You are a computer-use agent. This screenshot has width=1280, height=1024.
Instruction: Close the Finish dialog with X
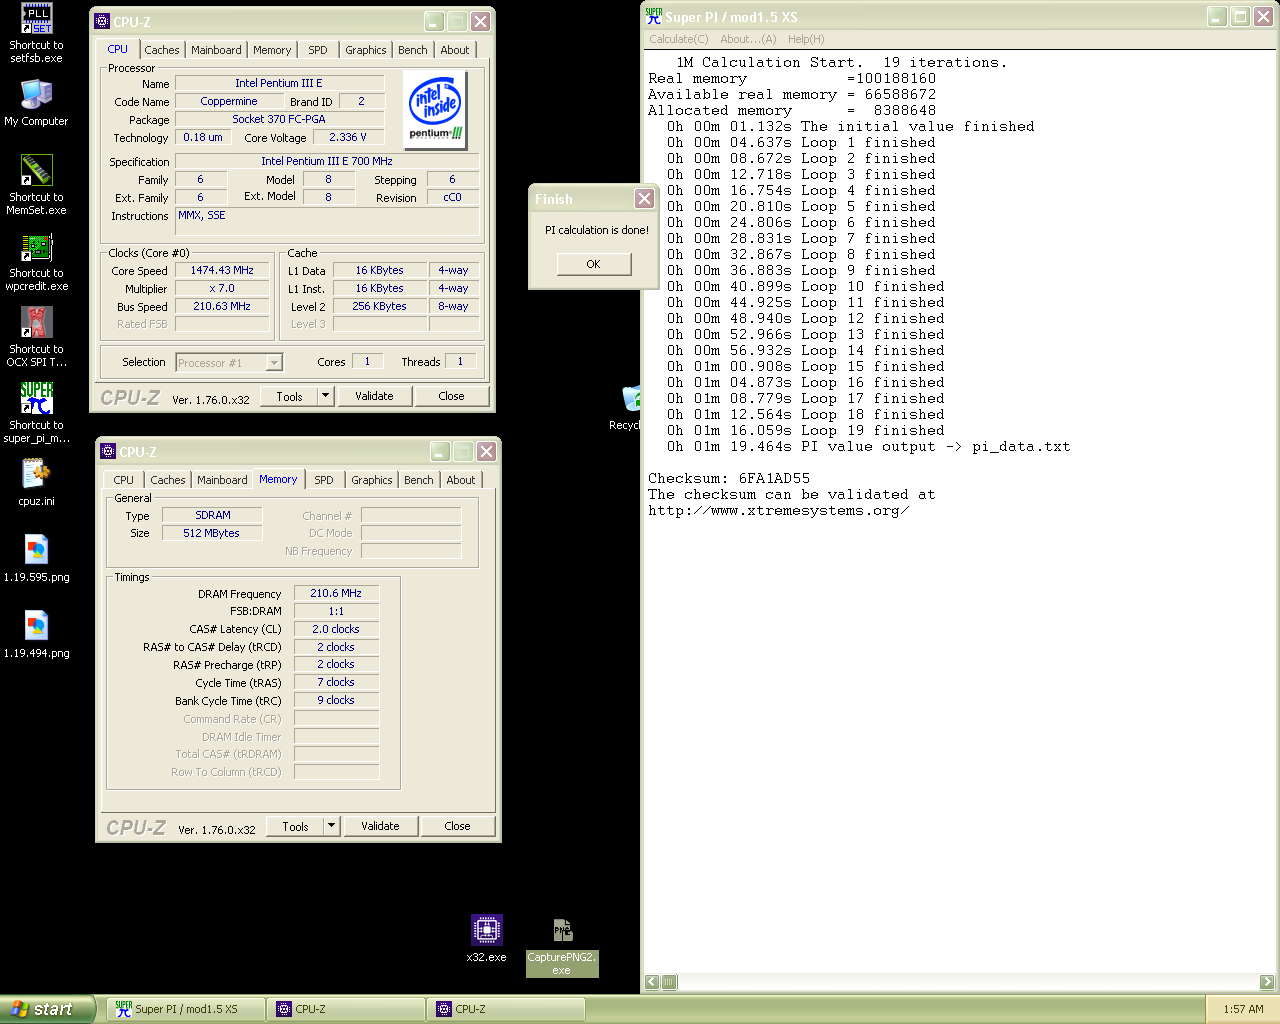pyautogui.click(x=645, y=199)
